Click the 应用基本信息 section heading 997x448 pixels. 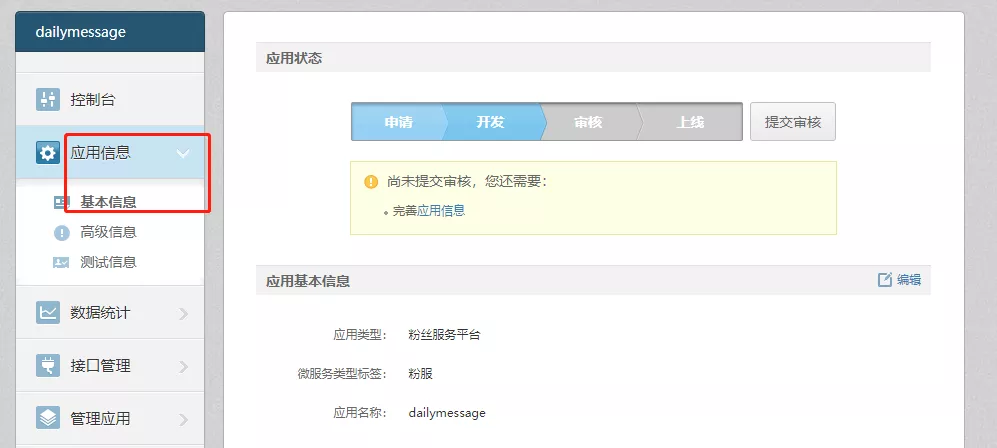[308, 281]
